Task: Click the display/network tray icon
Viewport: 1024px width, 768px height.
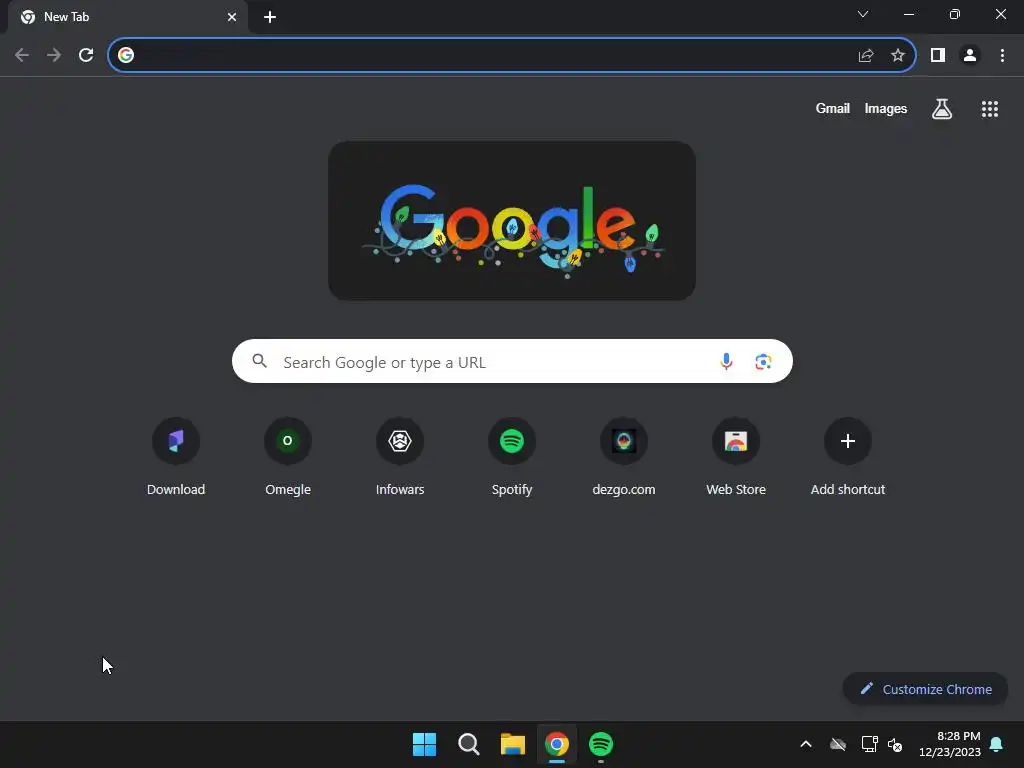Action: (869, 744)
